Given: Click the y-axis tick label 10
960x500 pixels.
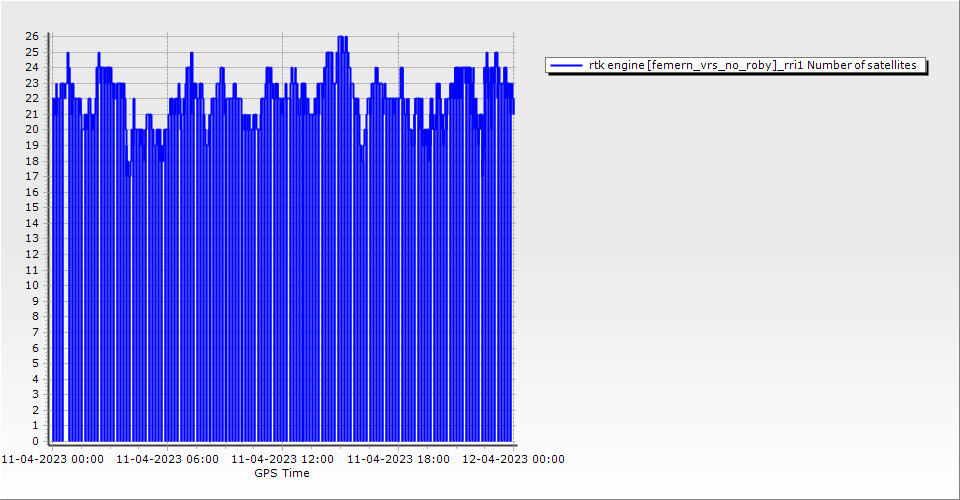Looking at the screenshot, I should click(32, 286).
